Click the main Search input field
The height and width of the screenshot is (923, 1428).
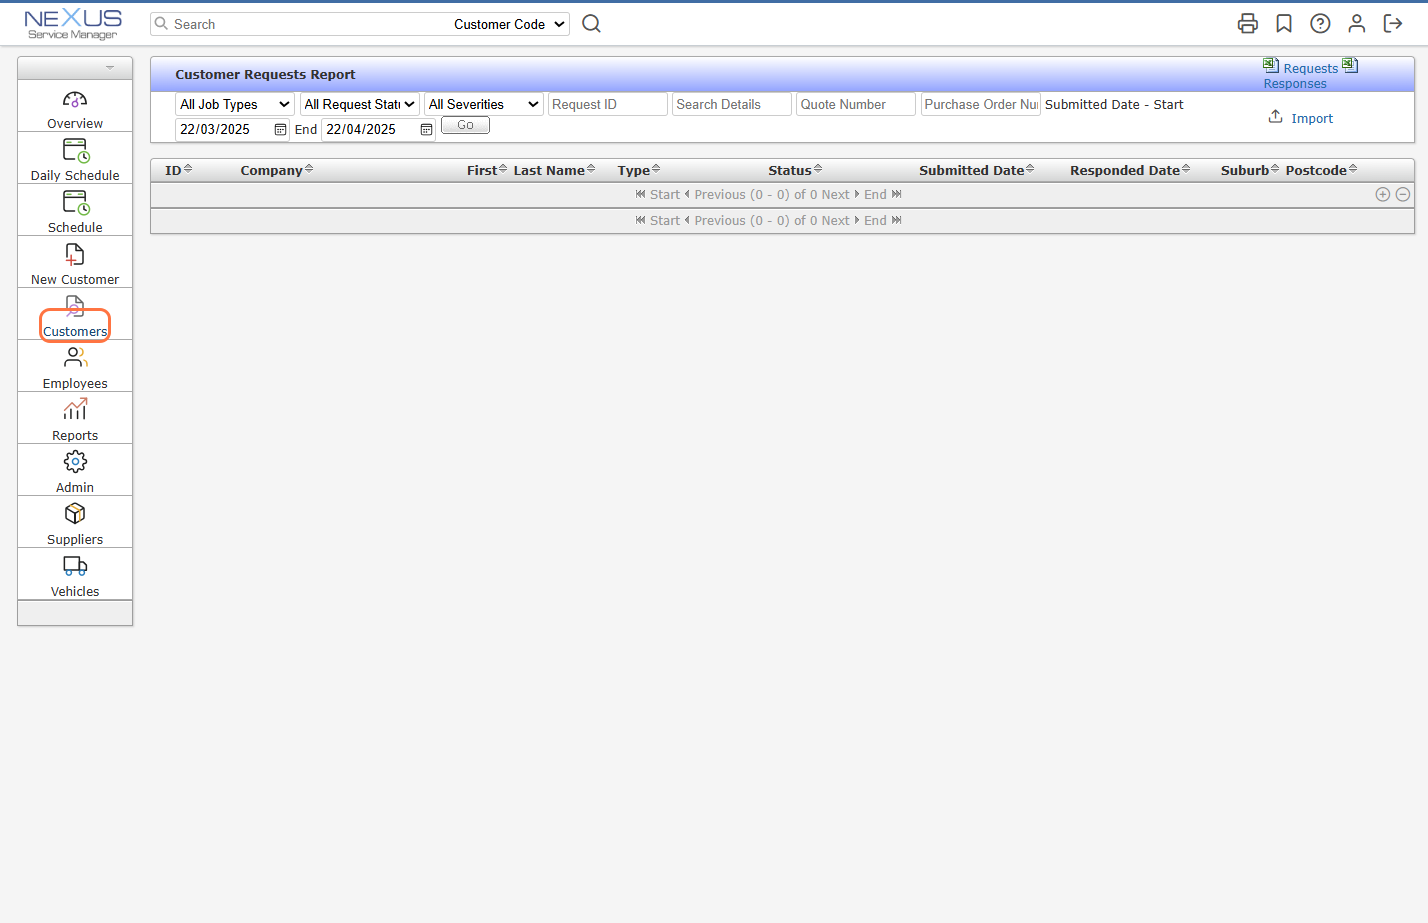(x=300, y=24)
